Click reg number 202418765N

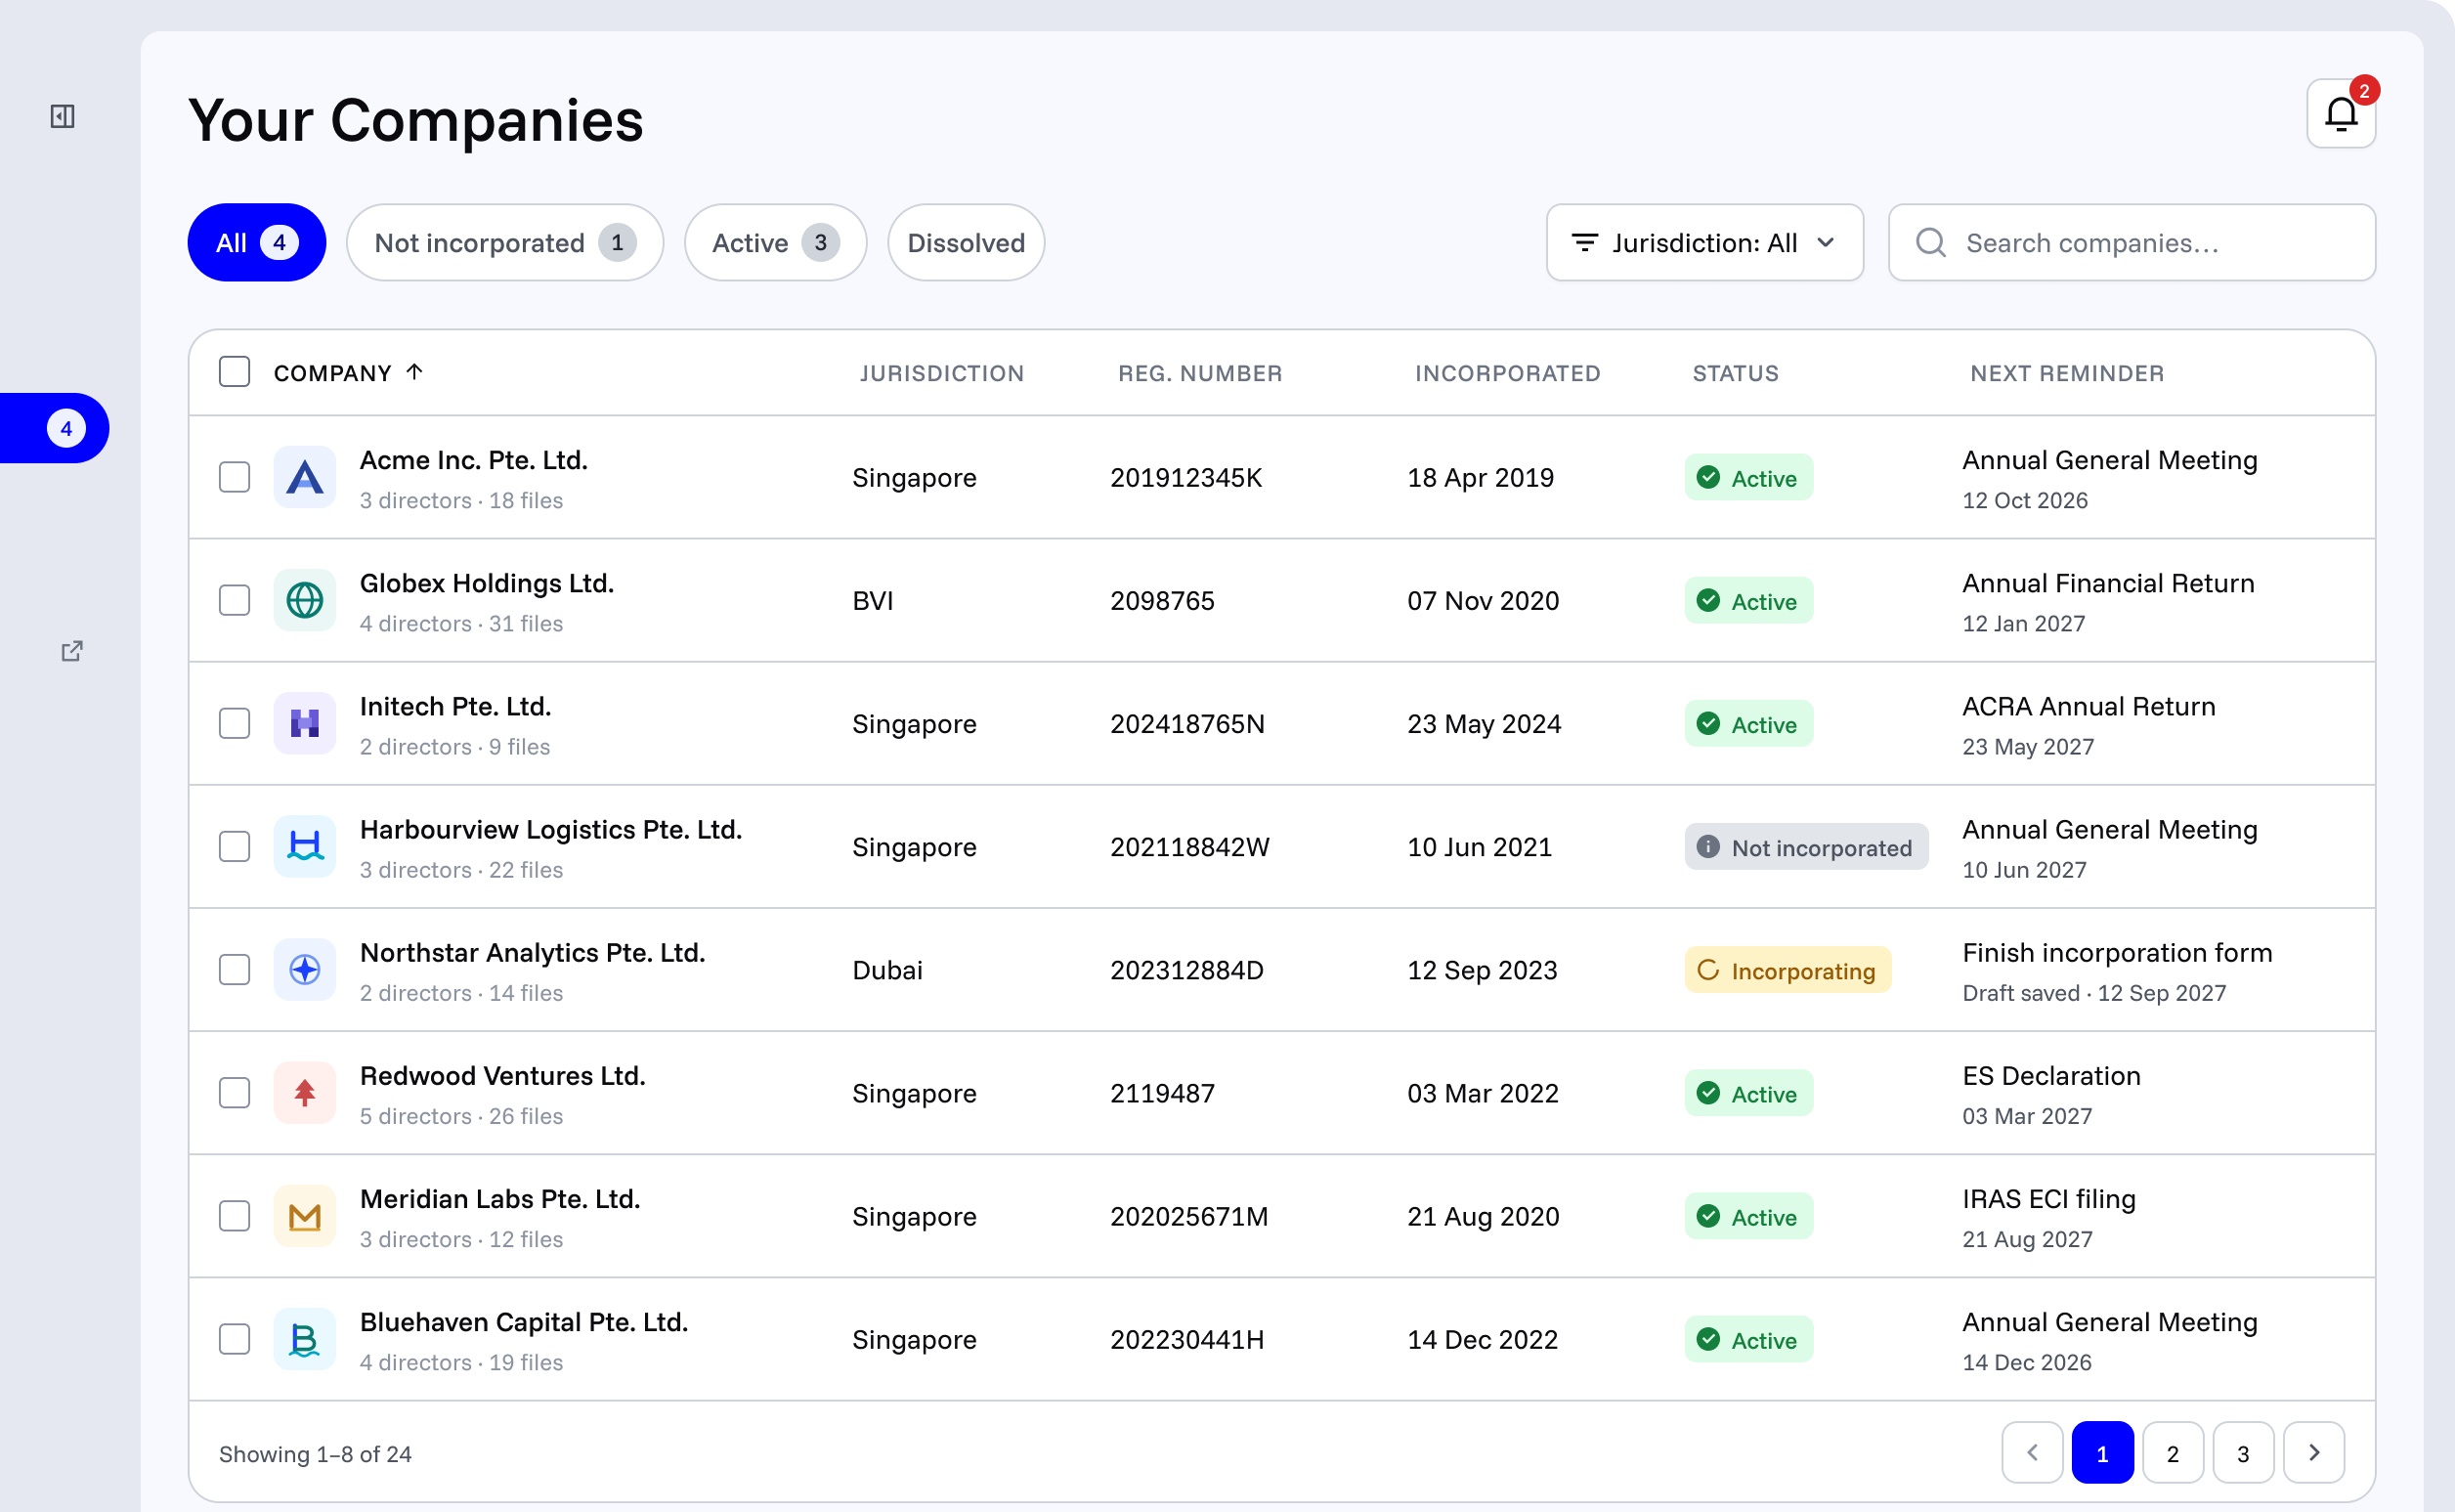pyautogui.click(x=1187, y=724)
